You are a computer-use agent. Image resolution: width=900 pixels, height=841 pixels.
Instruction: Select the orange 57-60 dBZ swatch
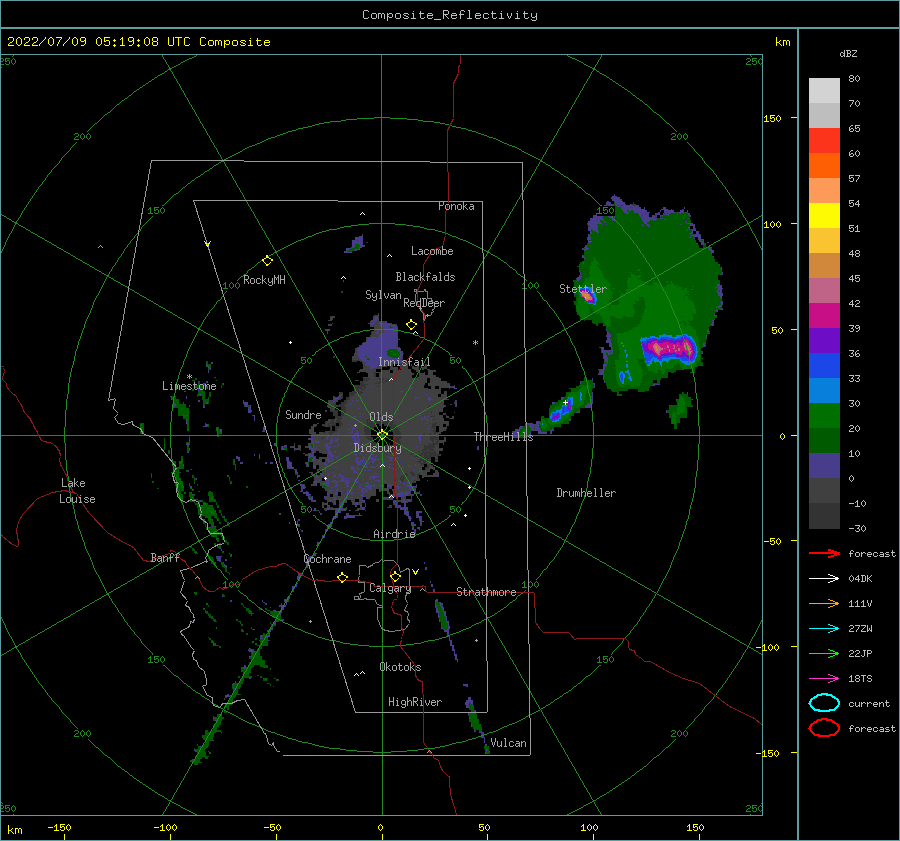(824, 166)
